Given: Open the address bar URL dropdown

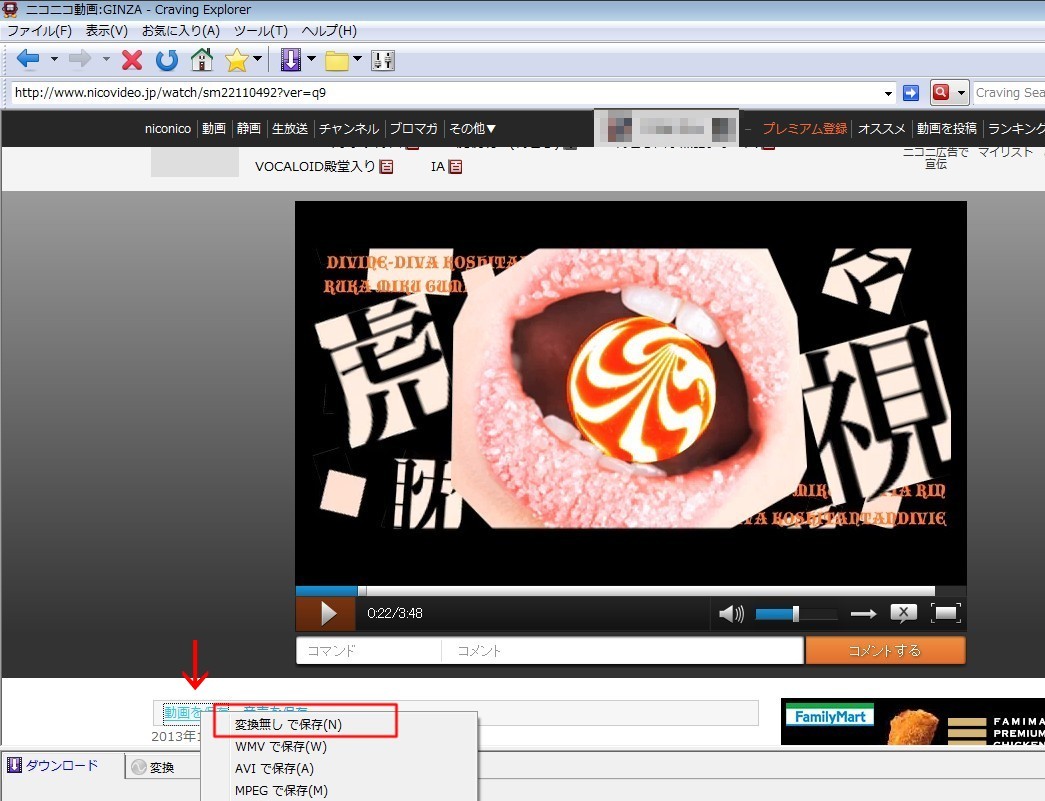Looking at the screenshot, I should pyautogui.click(x=889, y=93).
